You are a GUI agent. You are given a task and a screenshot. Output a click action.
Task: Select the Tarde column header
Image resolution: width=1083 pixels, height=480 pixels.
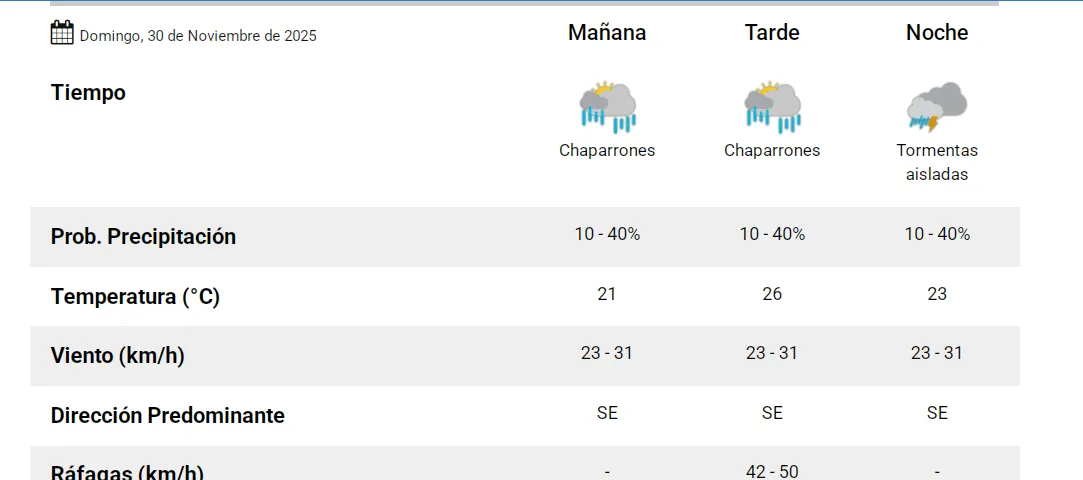coord(772,33)
